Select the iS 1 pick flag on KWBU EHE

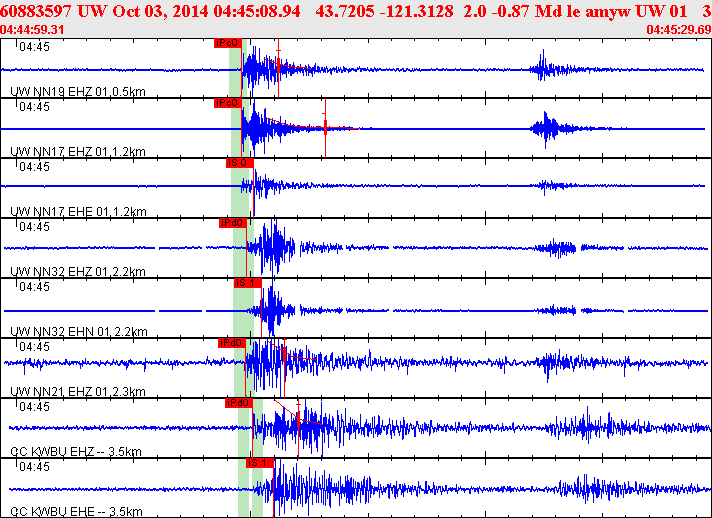(260, 463)
